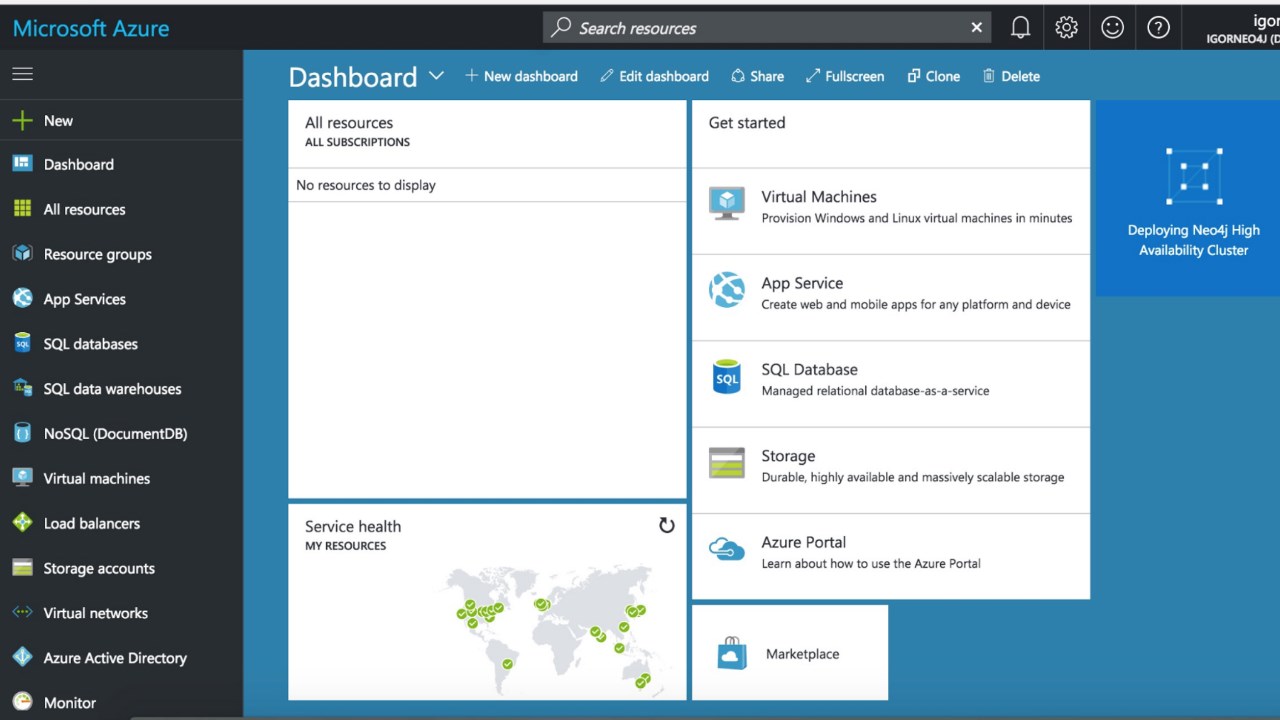Toggle the hamburger sidebar menu

[x=22, y=74]
